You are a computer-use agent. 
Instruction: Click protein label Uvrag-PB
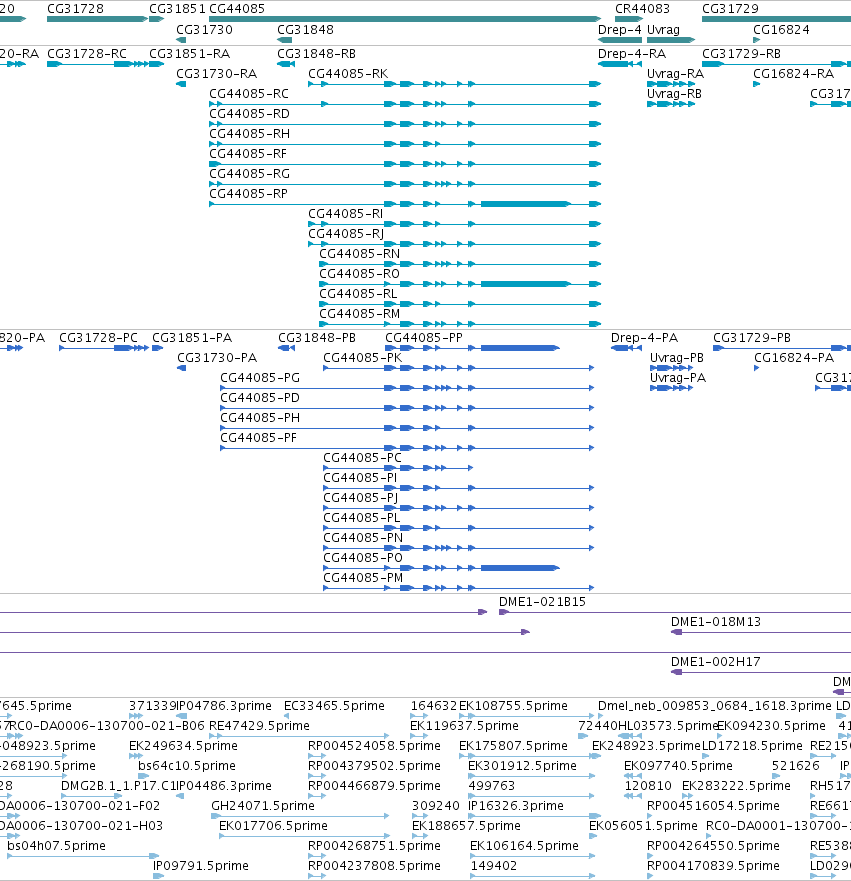[677, 358]
